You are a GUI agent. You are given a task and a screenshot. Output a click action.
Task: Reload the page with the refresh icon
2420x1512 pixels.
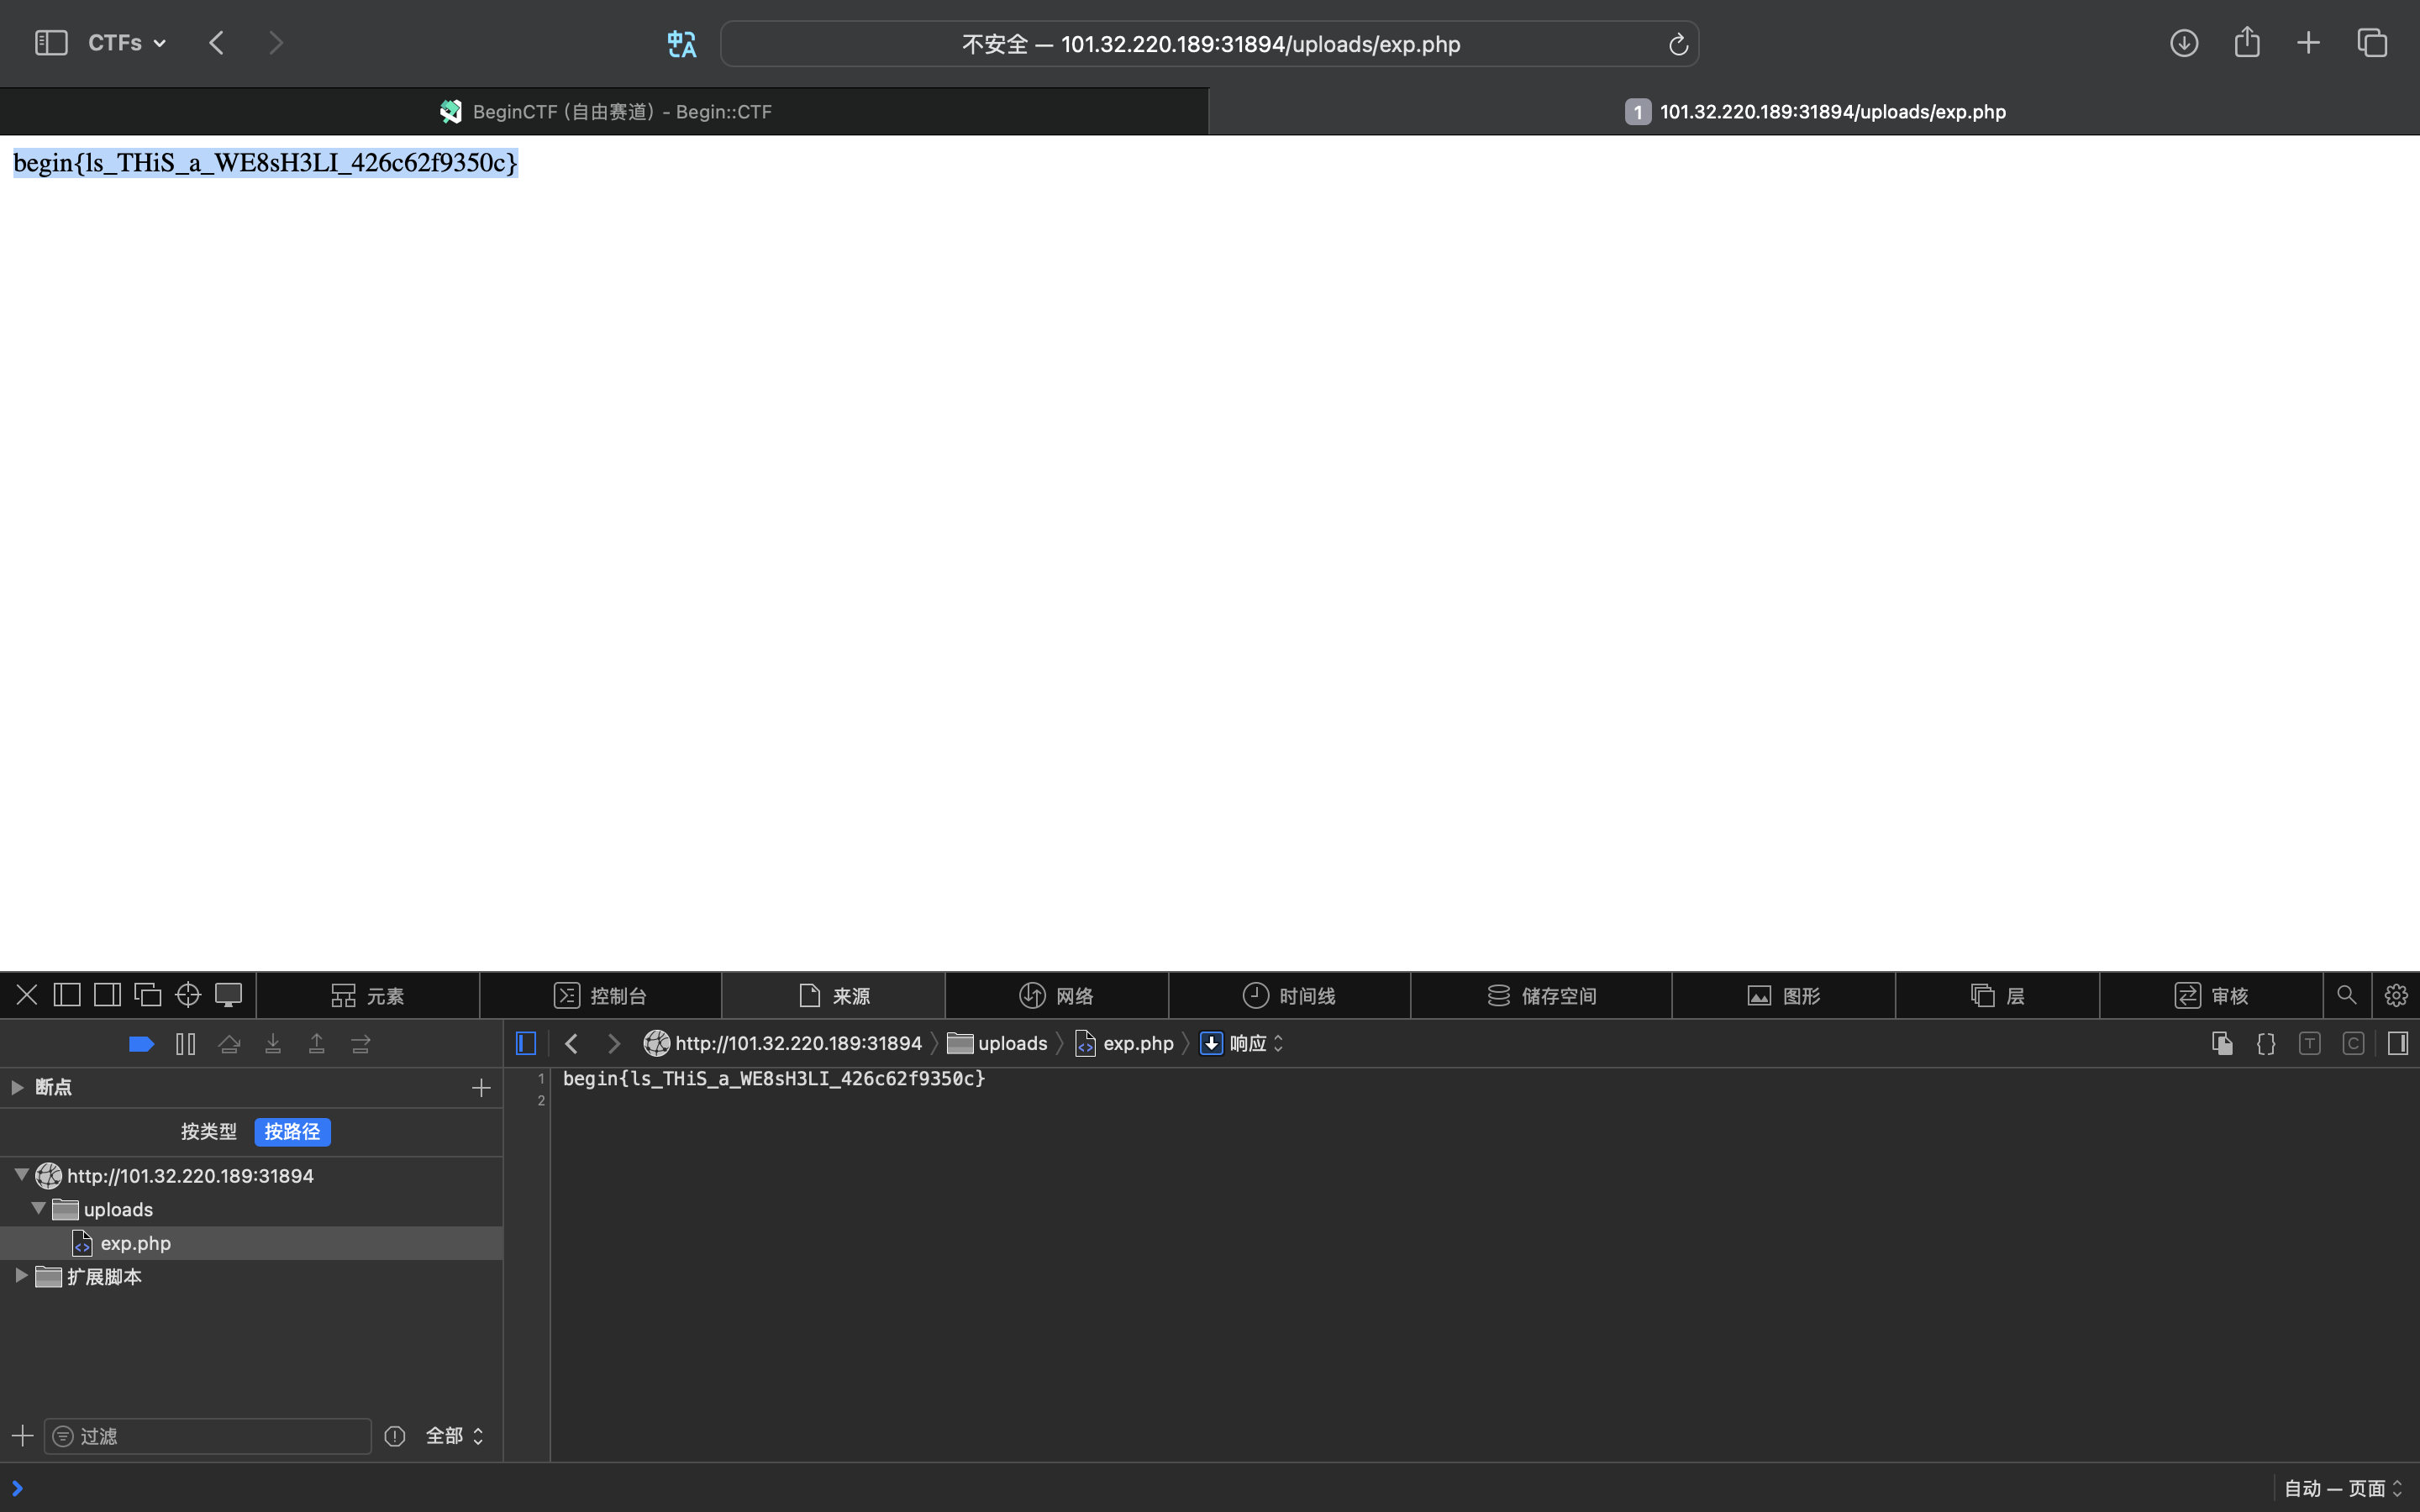1677,44
